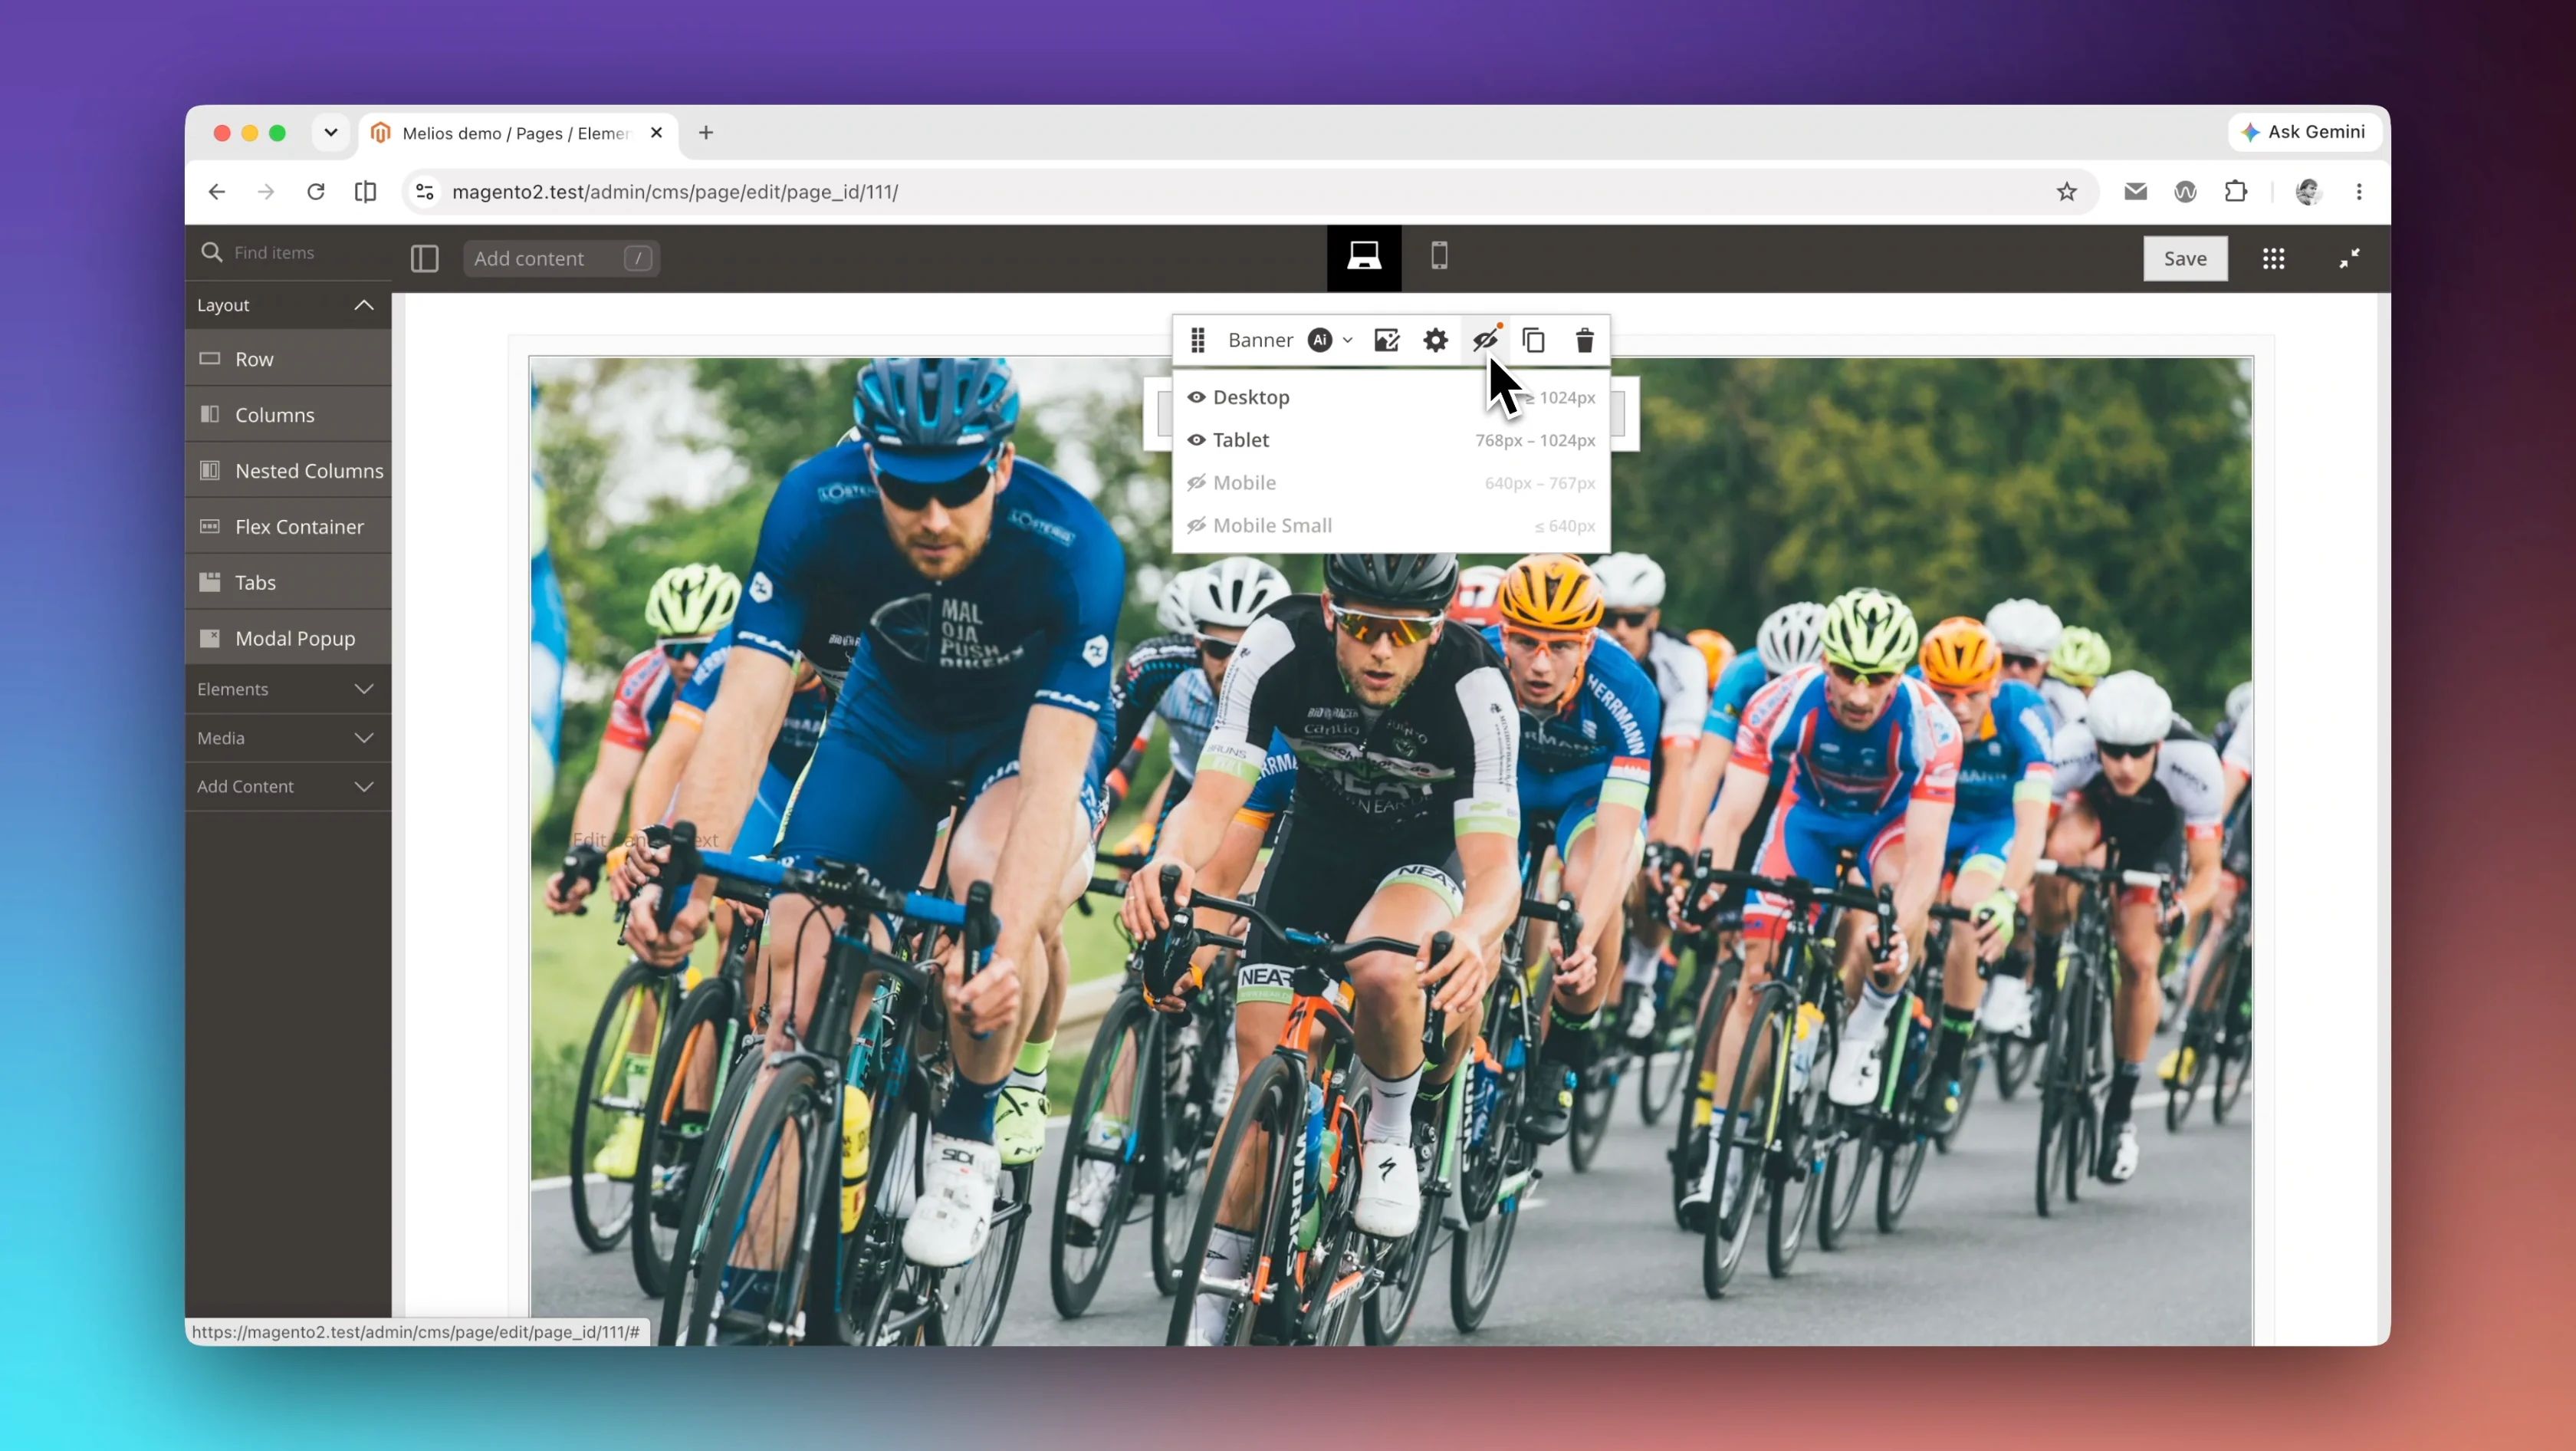2576x1451 pixels.
Task: Switch to desktop preview mode
Action: pos(1364,257)
